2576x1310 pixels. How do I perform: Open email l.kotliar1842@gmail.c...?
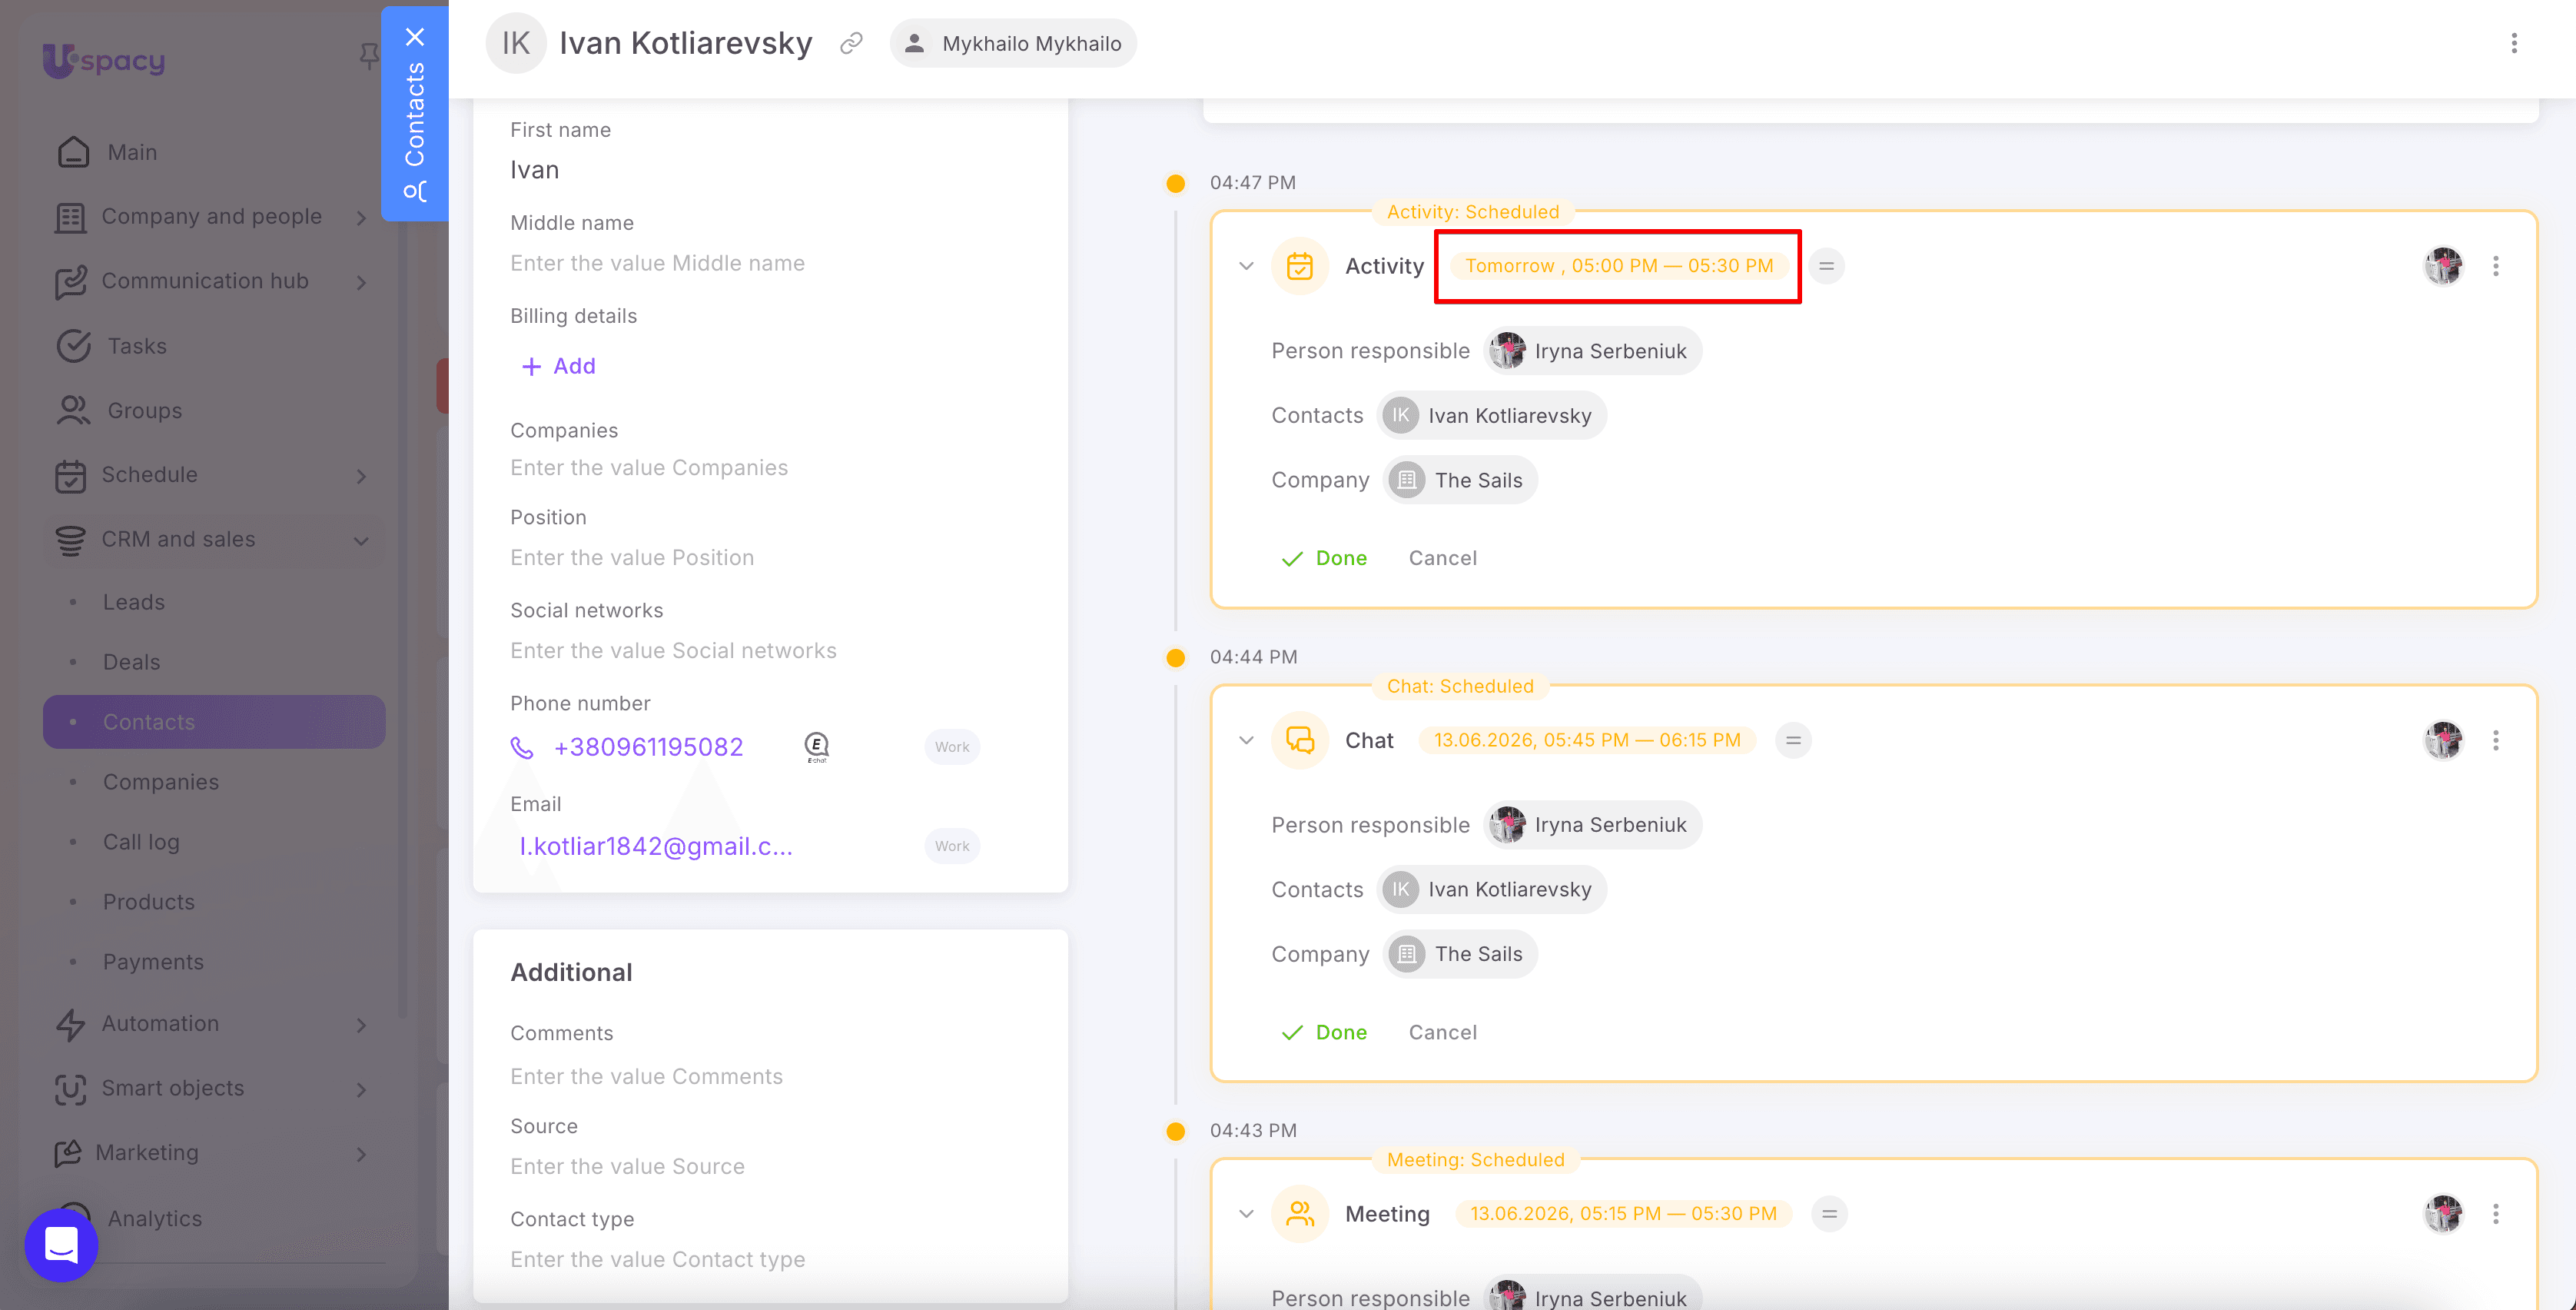click(x=656, y=846)
